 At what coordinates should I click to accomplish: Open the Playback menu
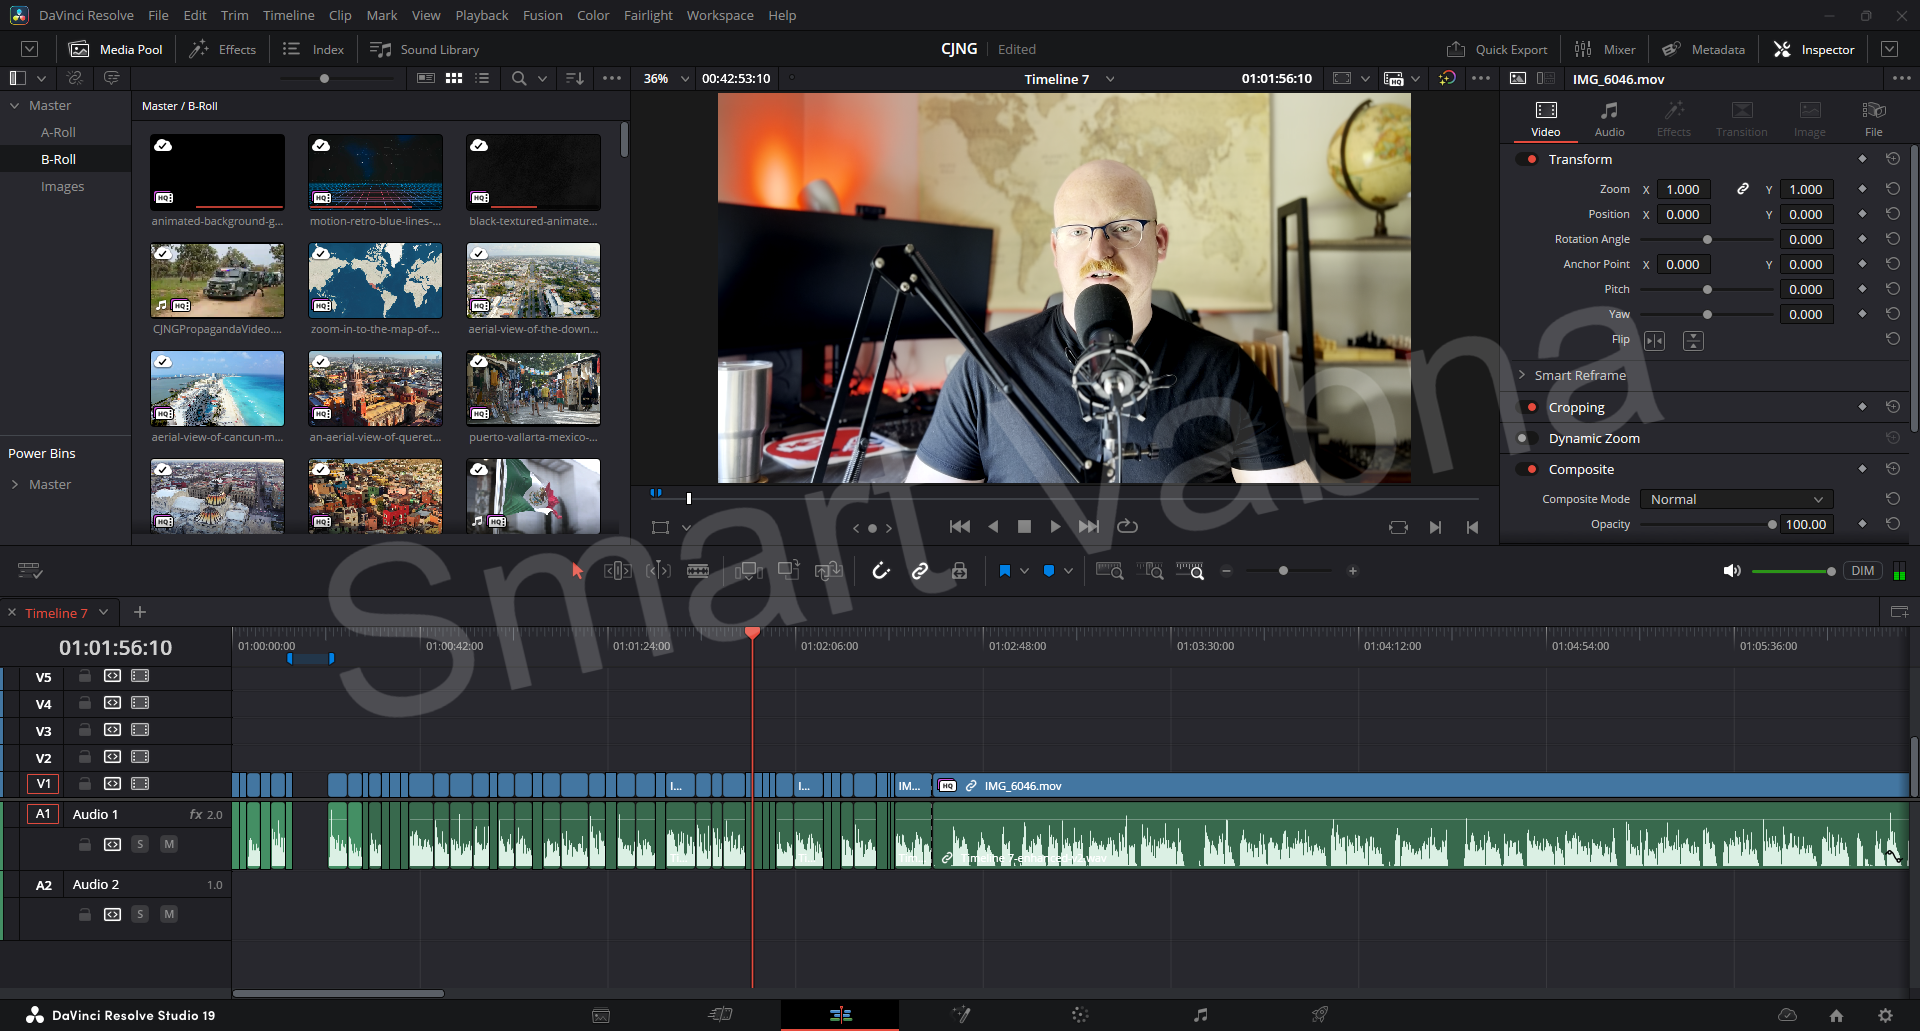click(481, 15)
